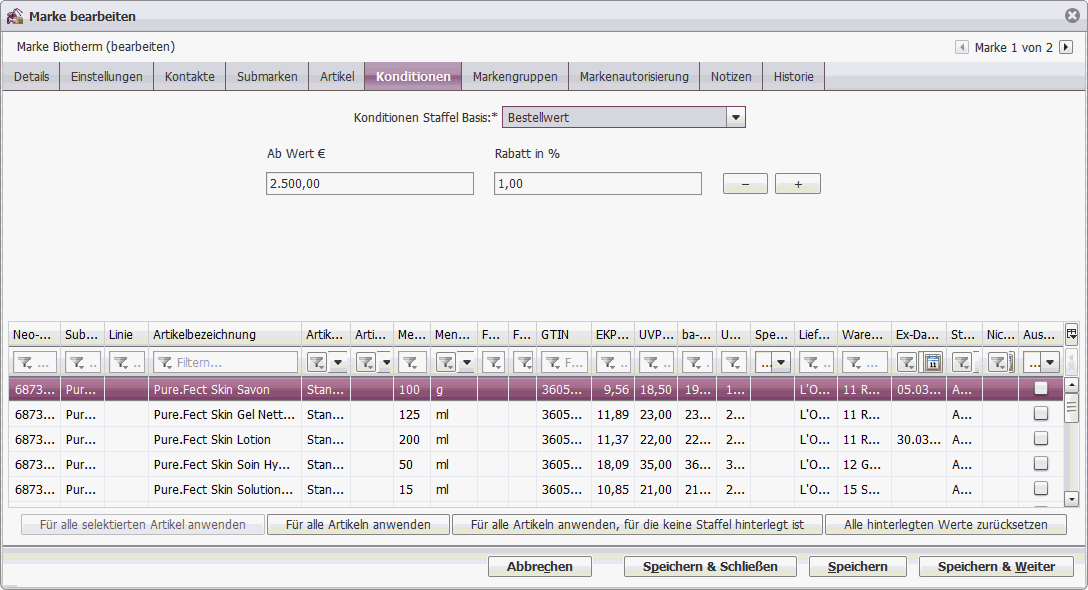Switch to the Artikel tab
Image resolution: width=1088 pixels, height=590 pixels.
tap(337, 76)
